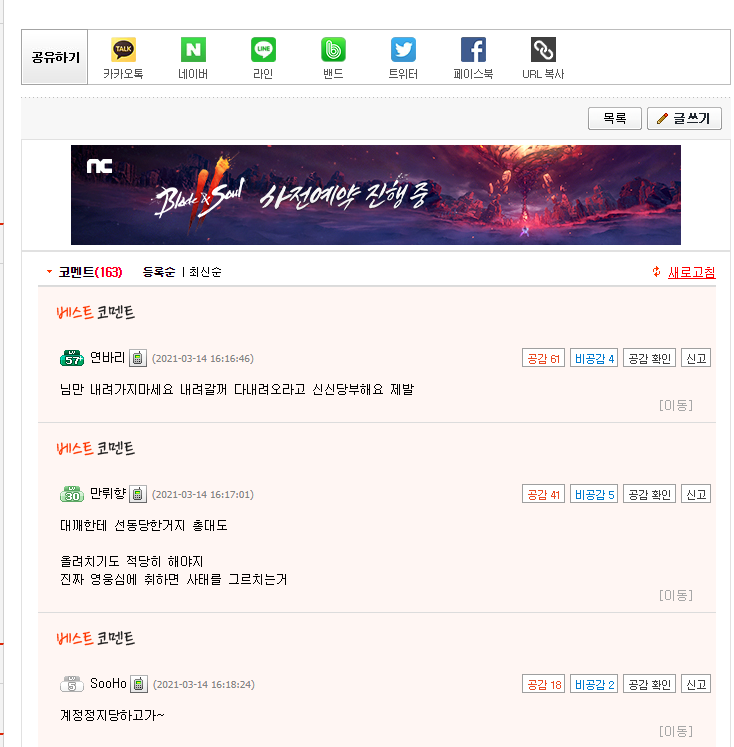Image resolution: width=734 pixels, height=747 pixels.
Task: Click level 57 badge of 연바리
Action: 72,358
